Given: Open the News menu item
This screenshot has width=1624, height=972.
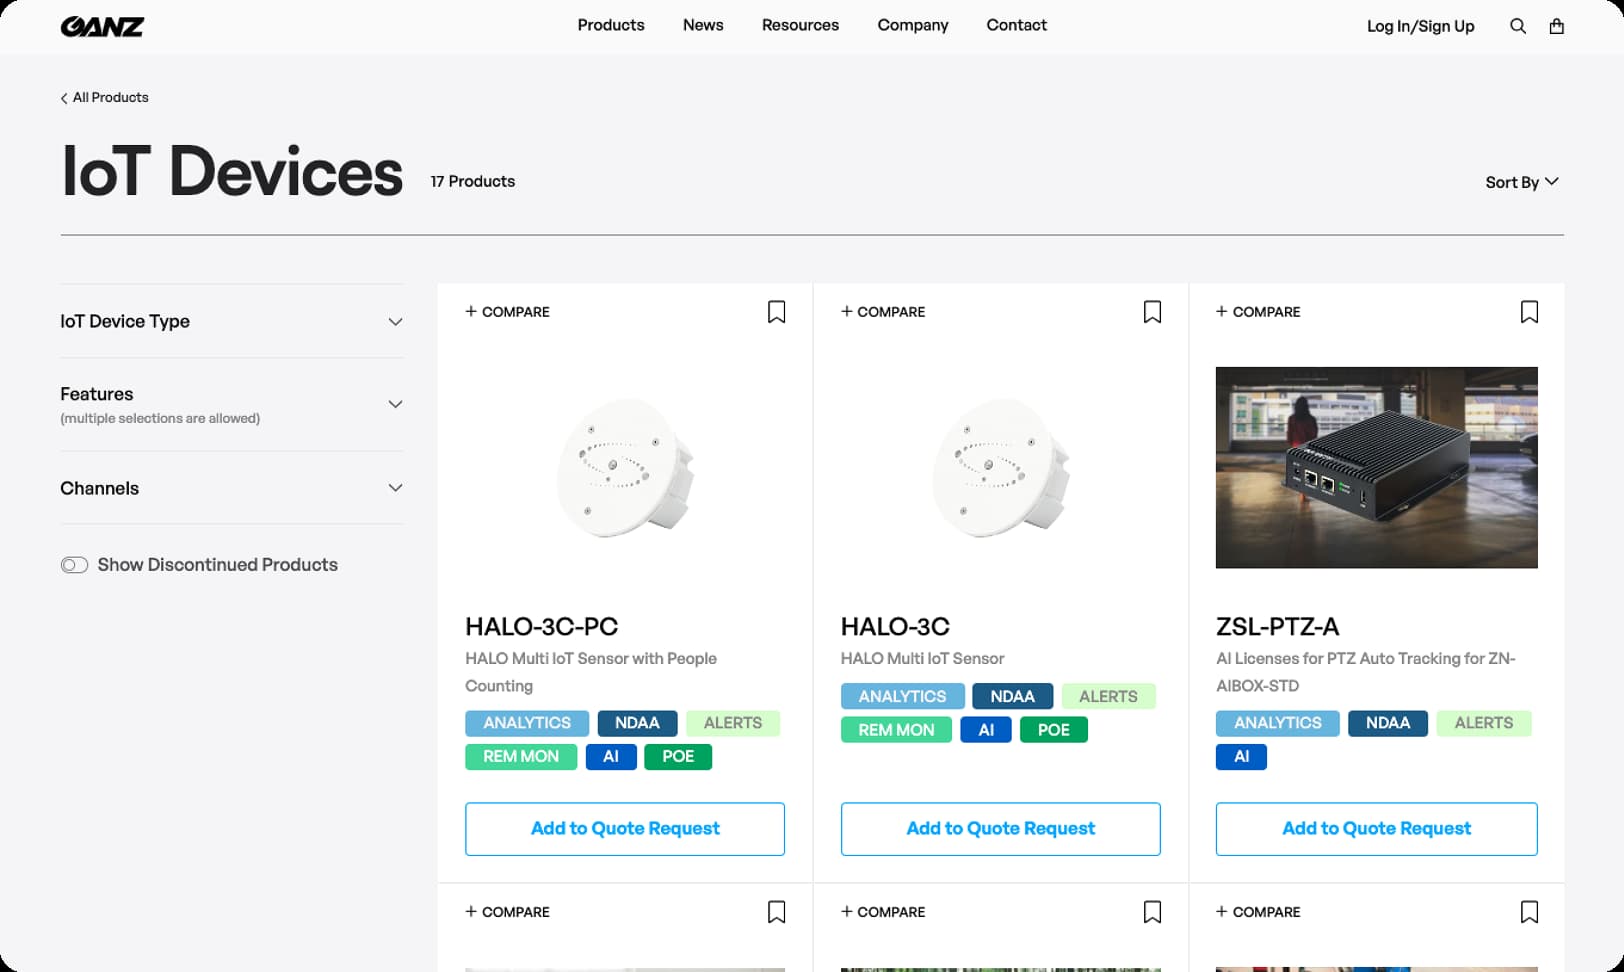Looking at the screenshot, I should click(703, 25).
